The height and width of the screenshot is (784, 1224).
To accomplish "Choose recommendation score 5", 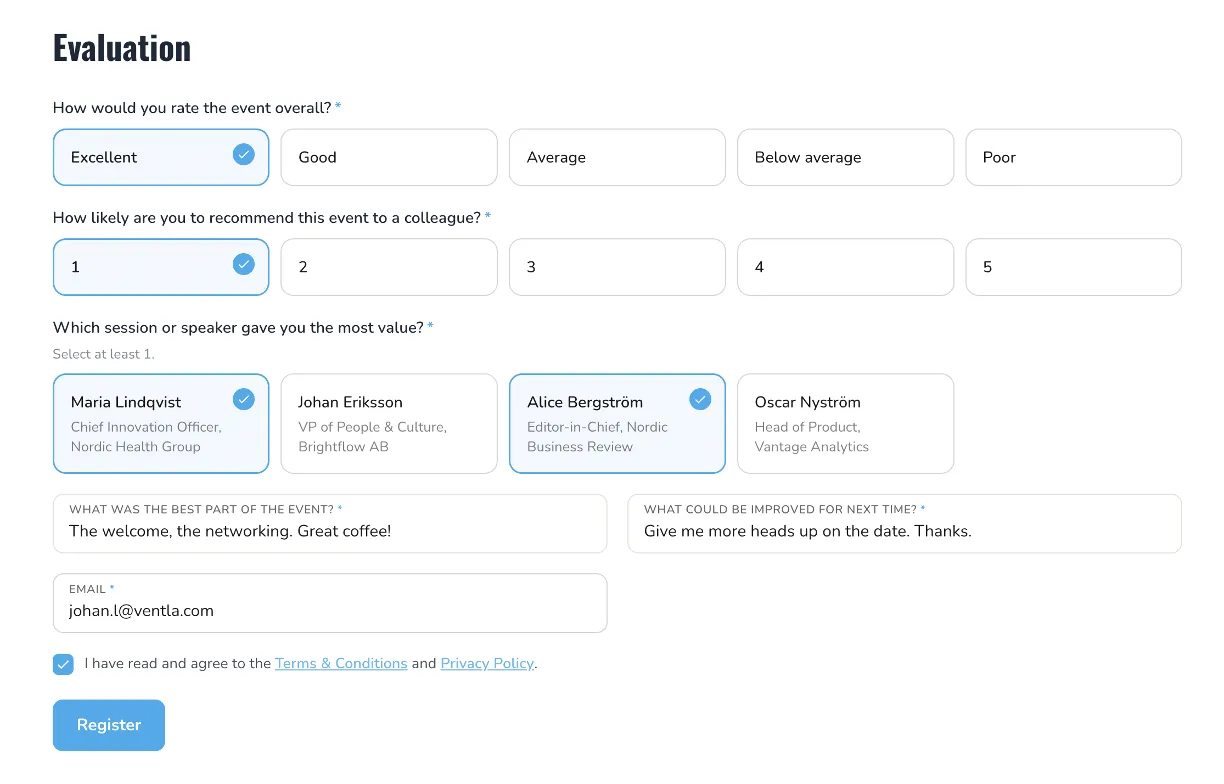I will click(x=1073, y=267).
